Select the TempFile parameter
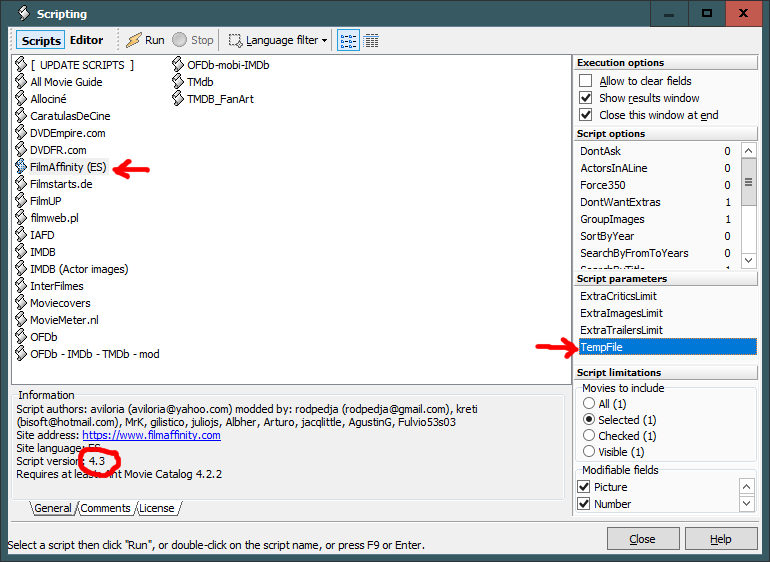Viewport: 770px width, 562px height. pyautogui.click(x=667, y=347)
